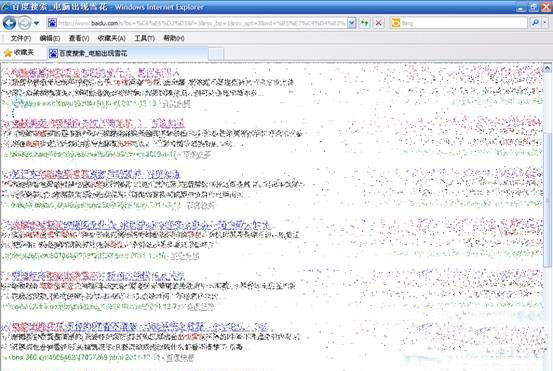The height and width of the screenshot is (371, 553).
Task: Open the 帮助(H) menu
Action: click(174, 38)
